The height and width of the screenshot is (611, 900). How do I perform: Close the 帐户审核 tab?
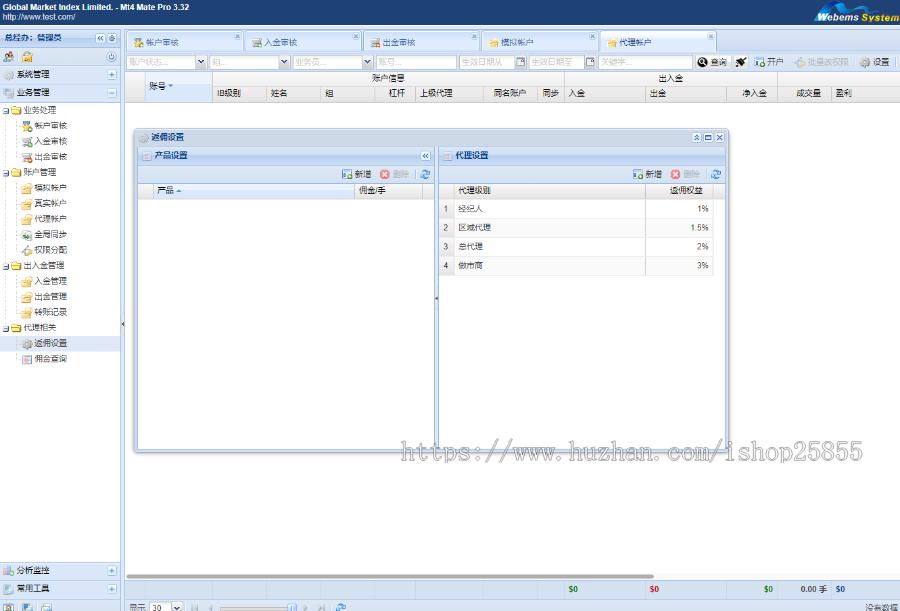237,36
